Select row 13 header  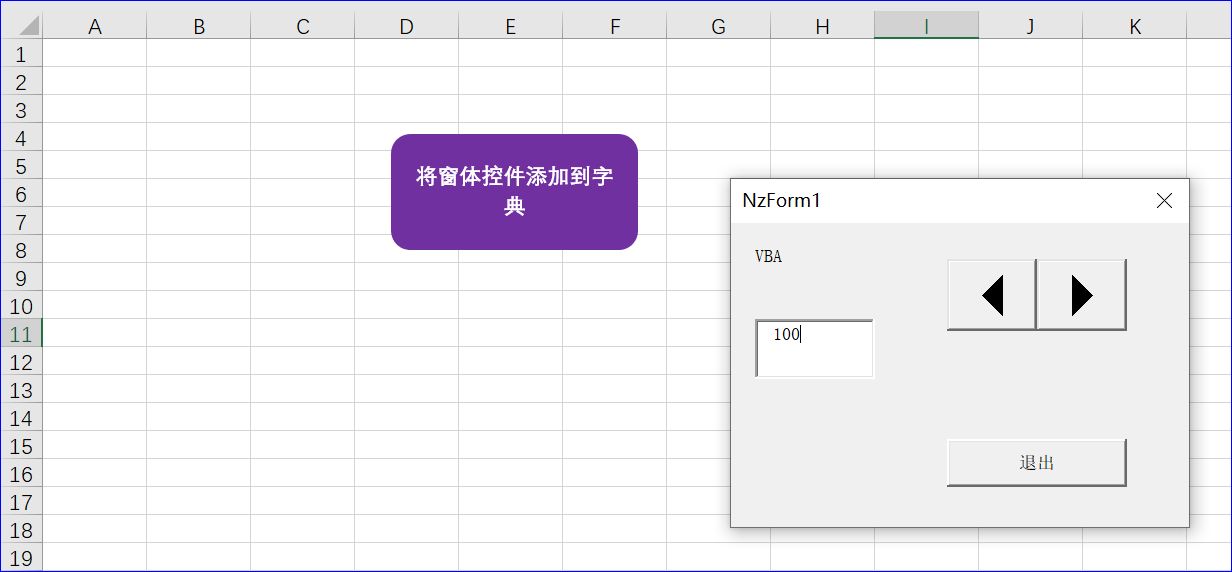pyautogui.click(x=21, y=389)
